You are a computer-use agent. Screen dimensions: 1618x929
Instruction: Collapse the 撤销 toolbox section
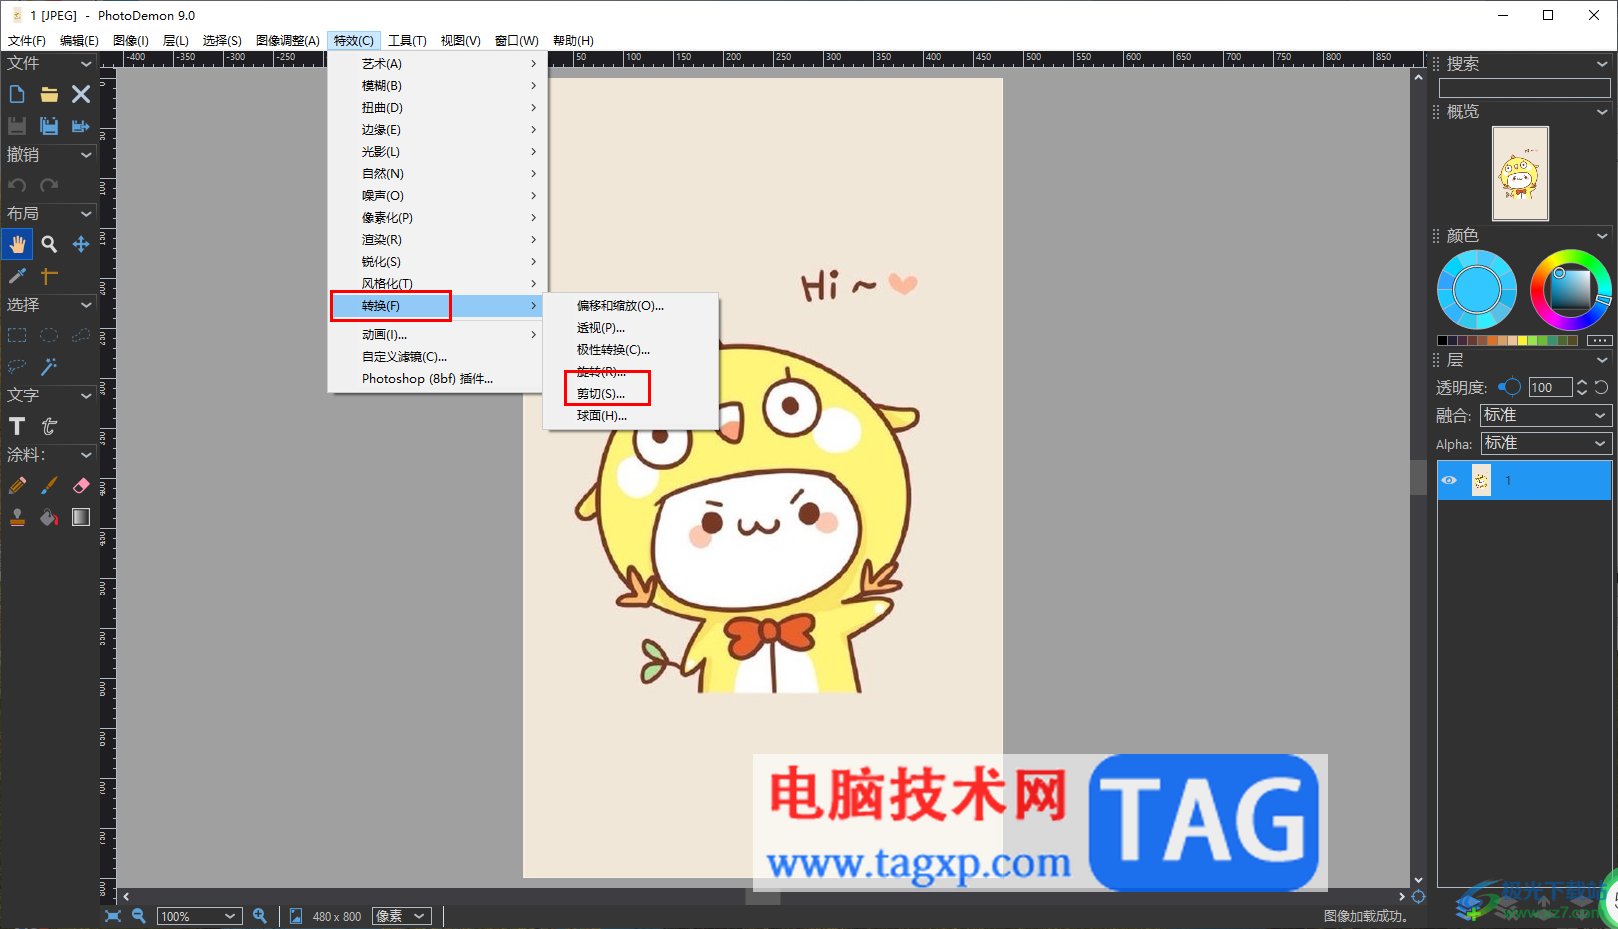86,155
